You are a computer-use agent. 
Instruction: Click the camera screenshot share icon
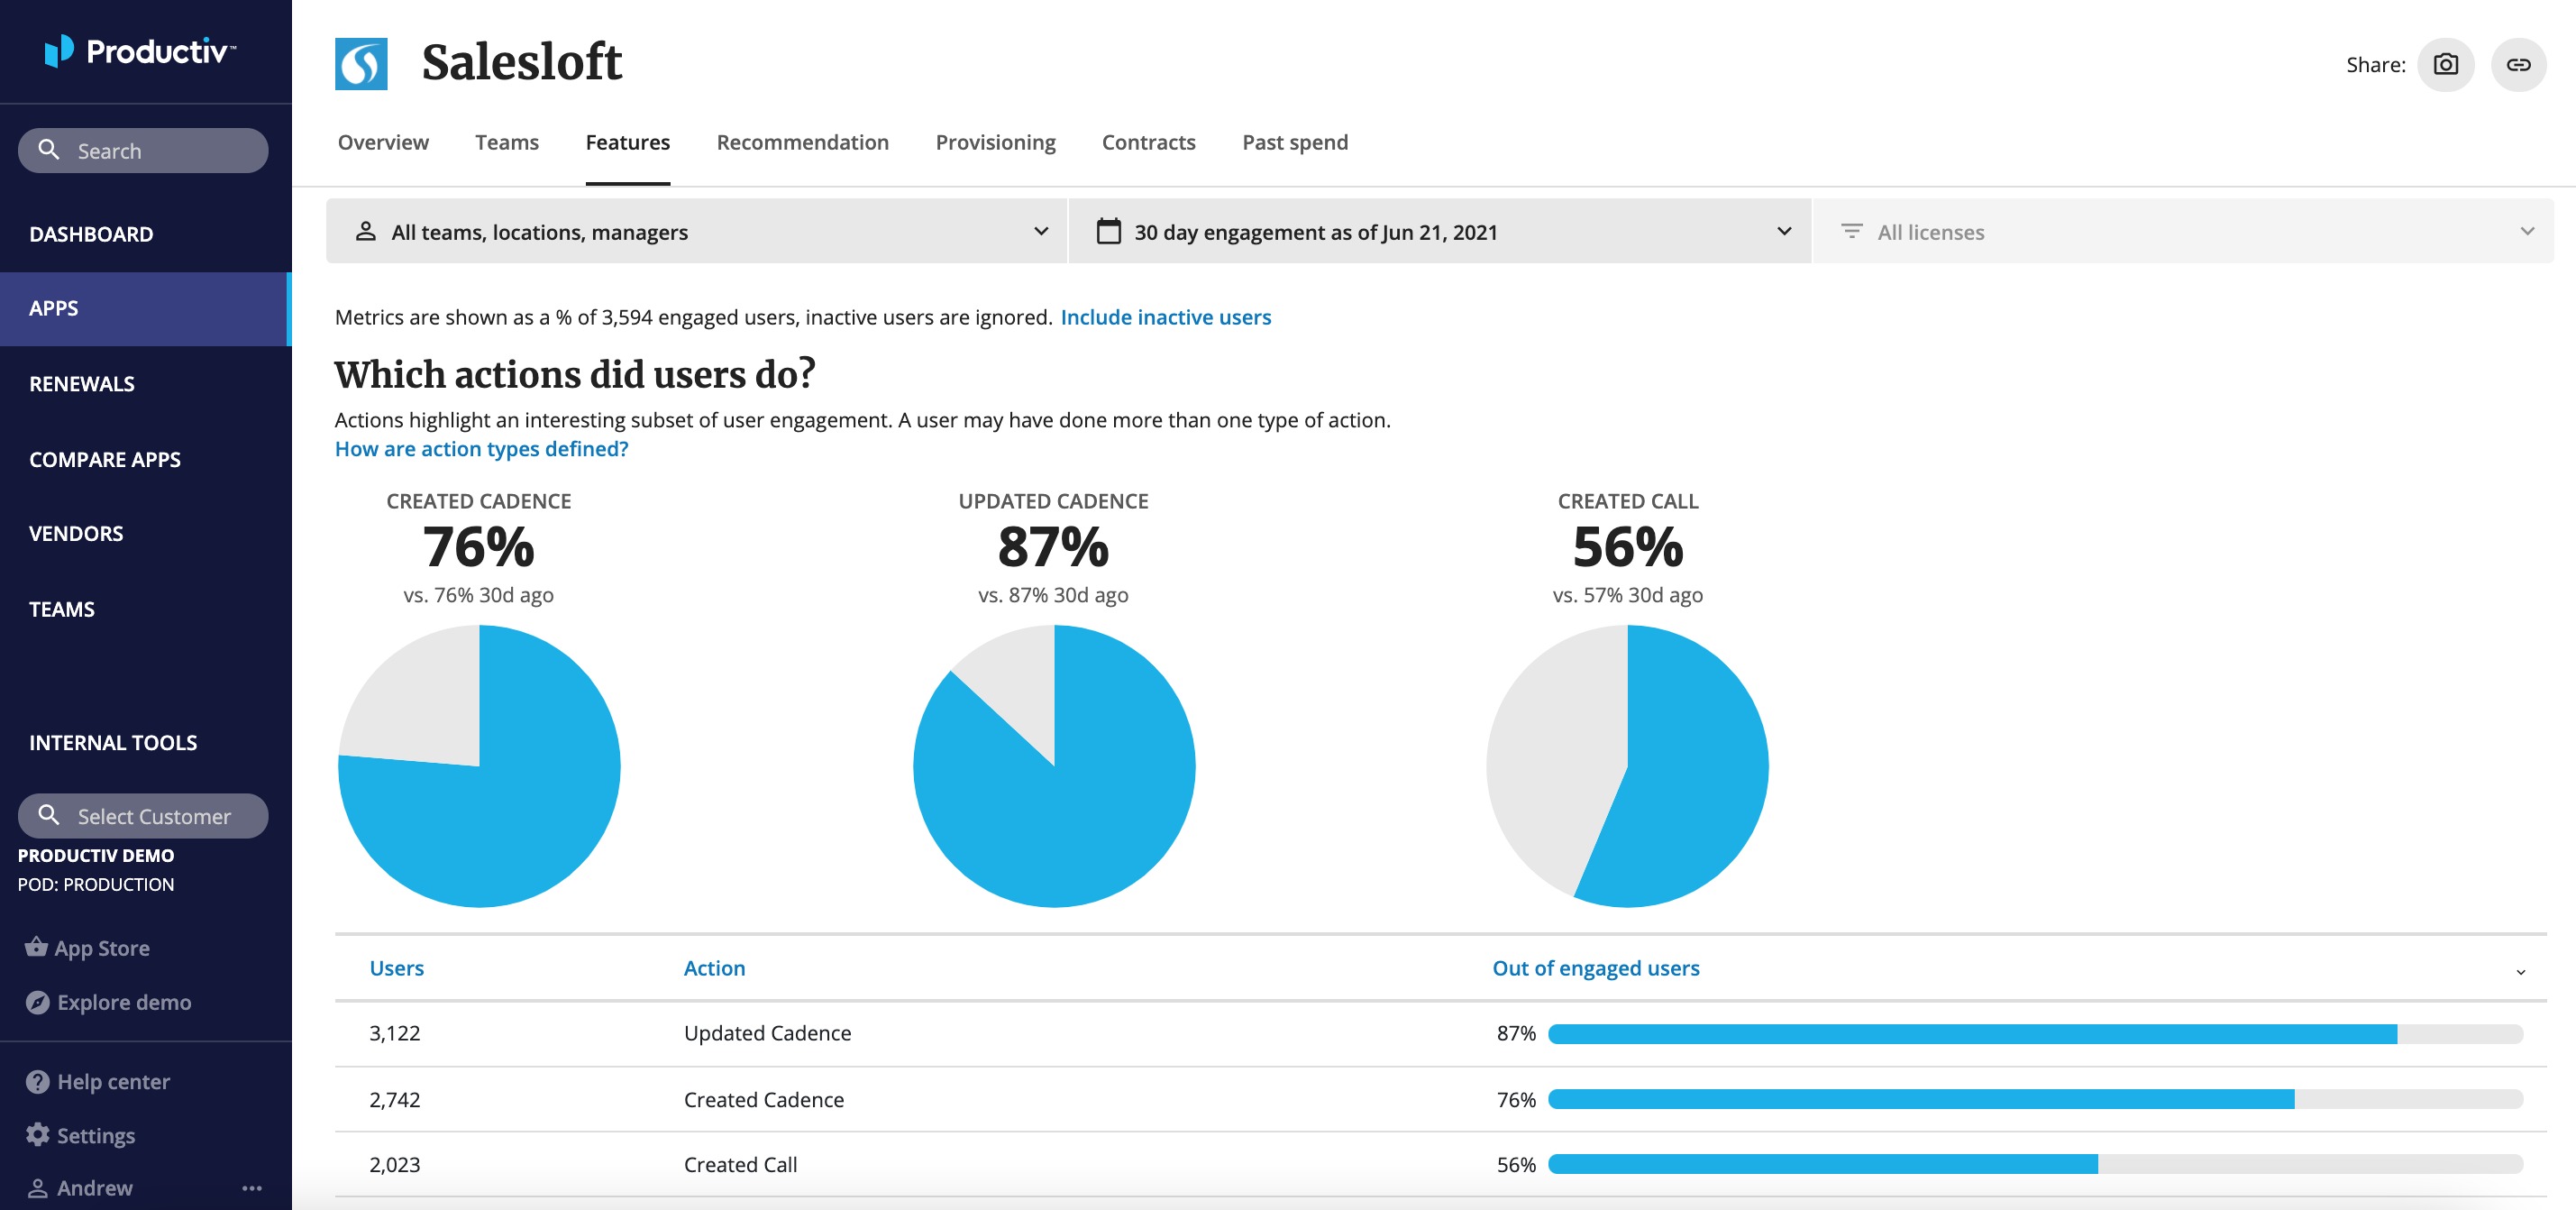tap(2445, 65)
